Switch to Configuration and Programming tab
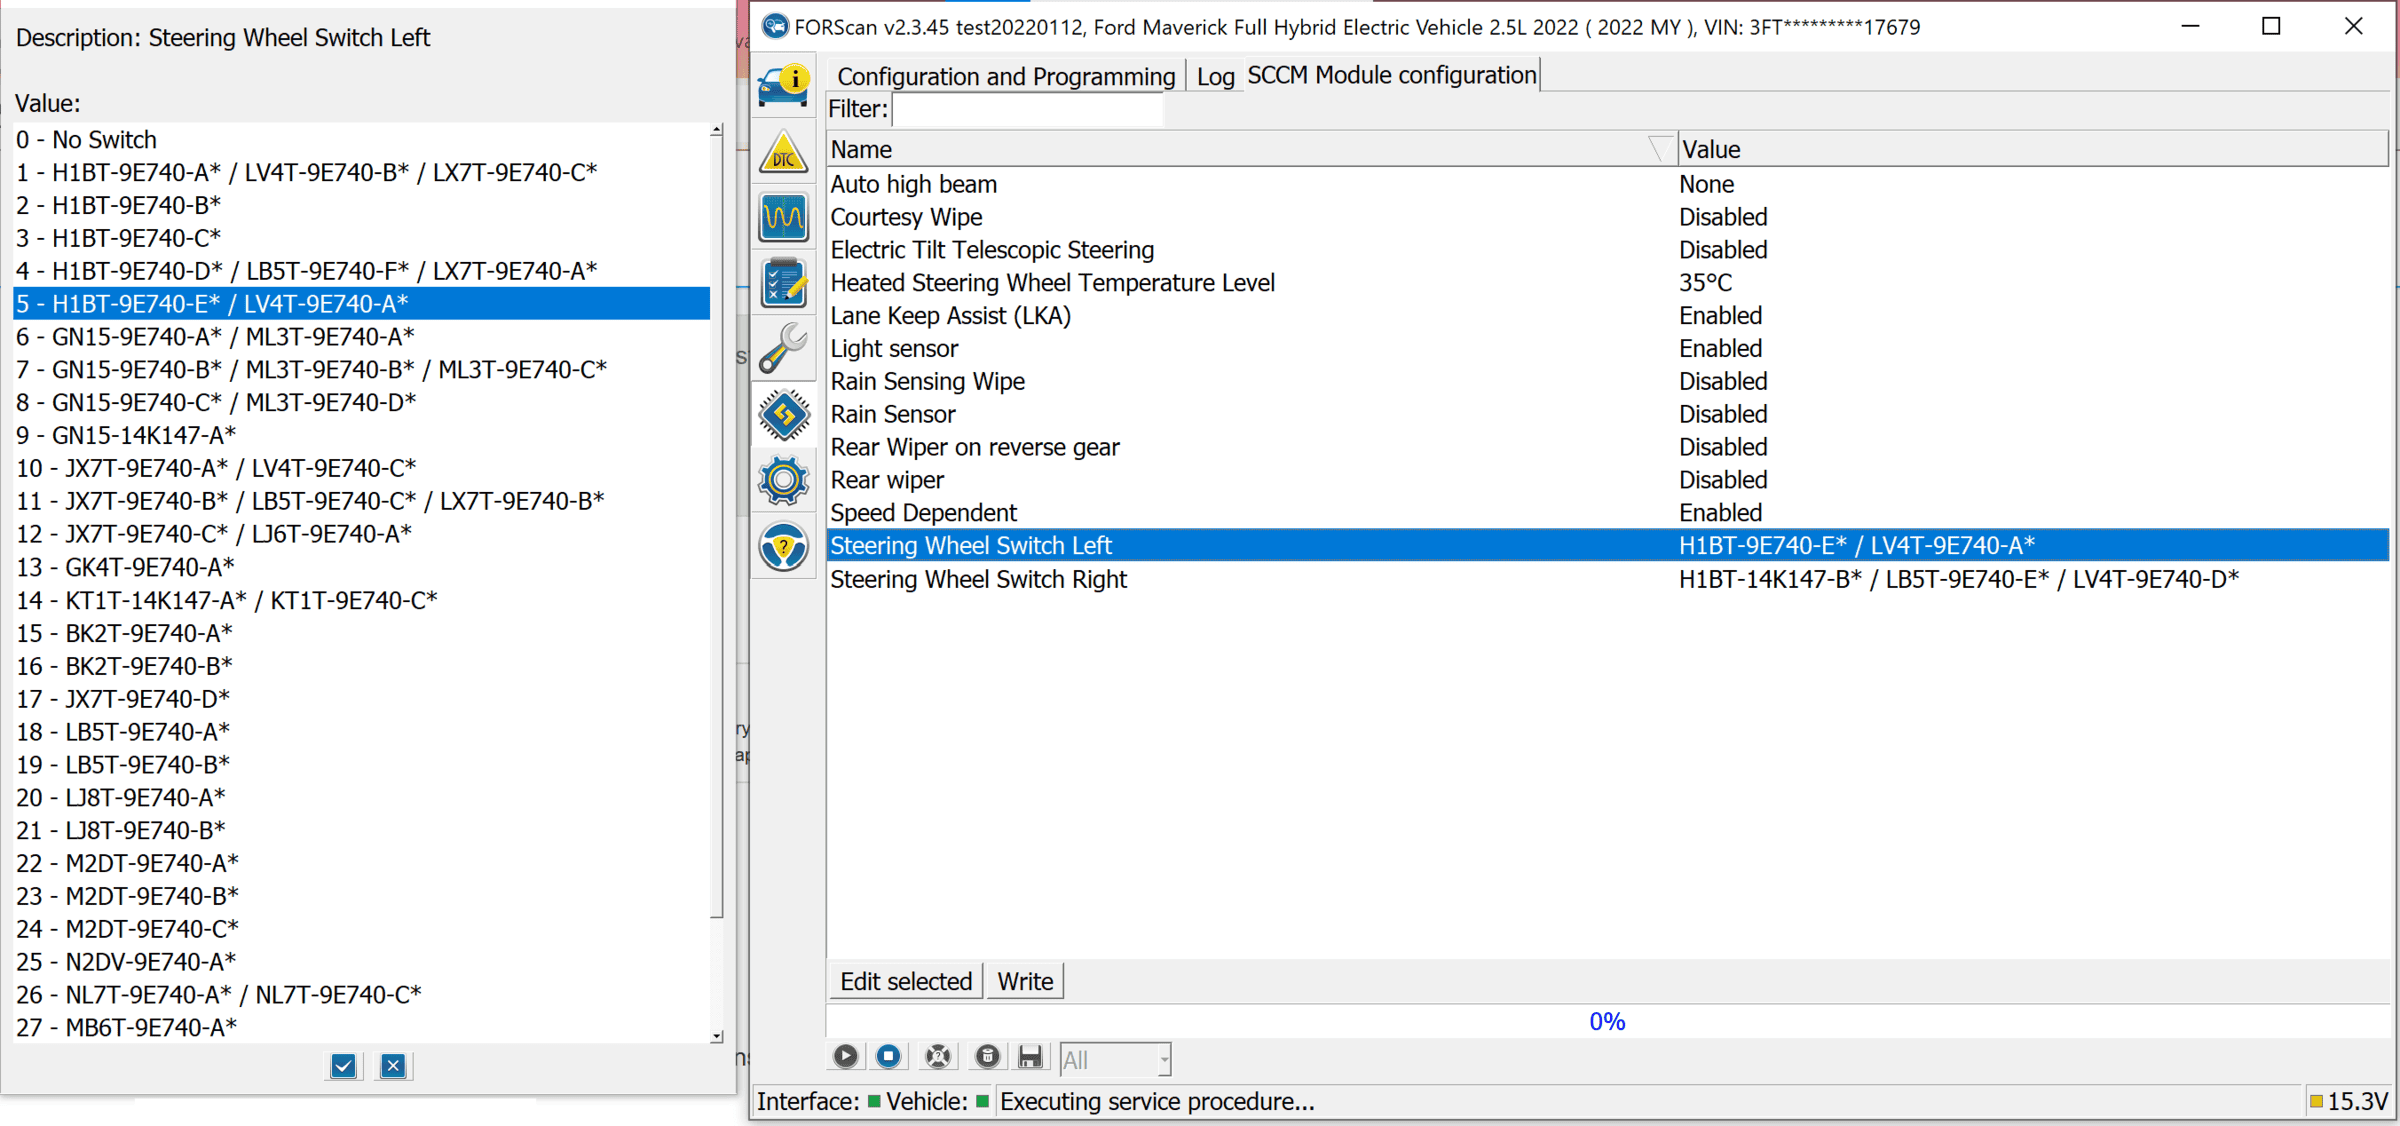The width and height of the screenshot is (2400, 1126). (1006, 76)
